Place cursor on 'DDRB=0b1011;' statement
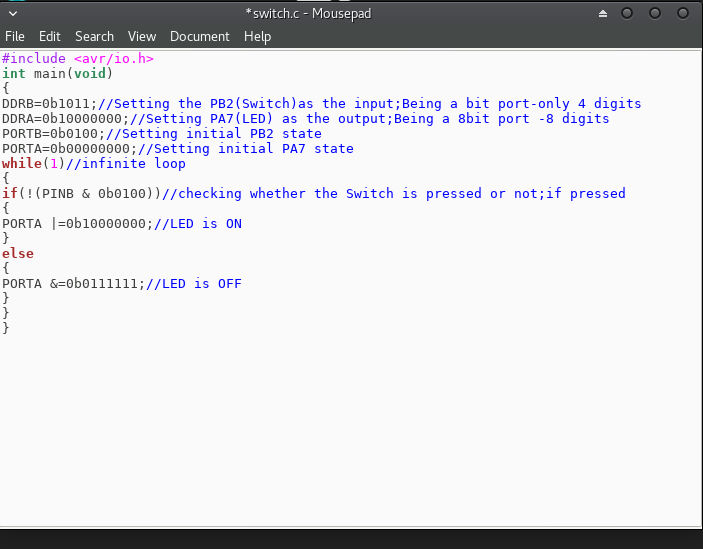 [x=49, y=104]
